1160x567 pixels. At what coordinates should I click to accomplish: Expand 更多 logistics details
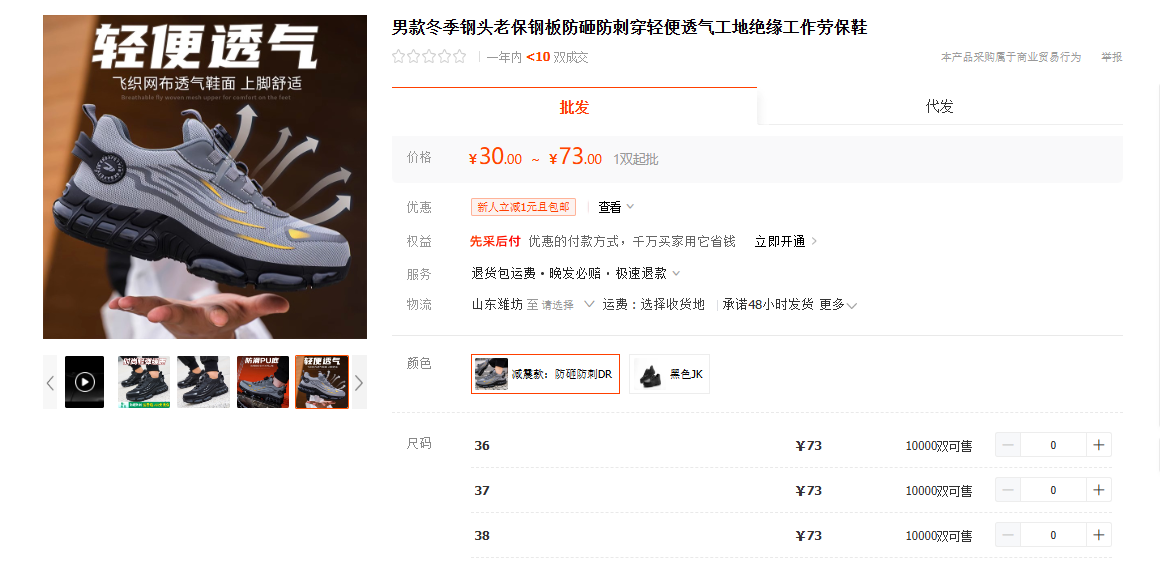coord(838,304)
